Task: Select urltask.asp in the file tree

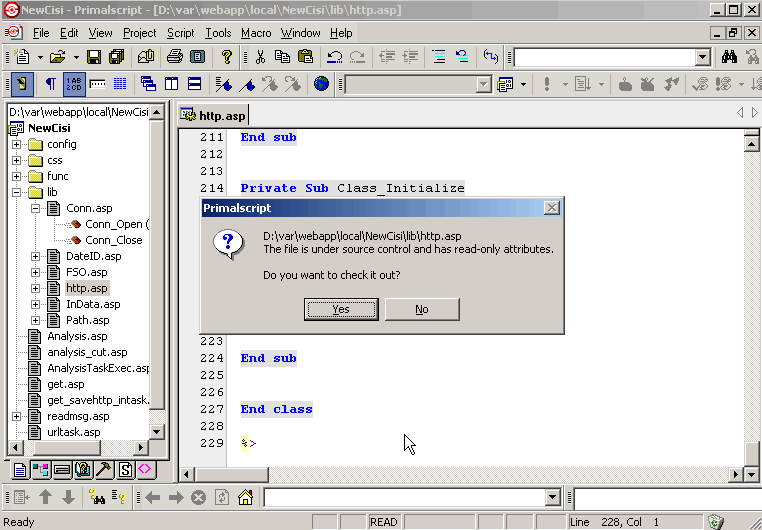Action: point(73,432)
